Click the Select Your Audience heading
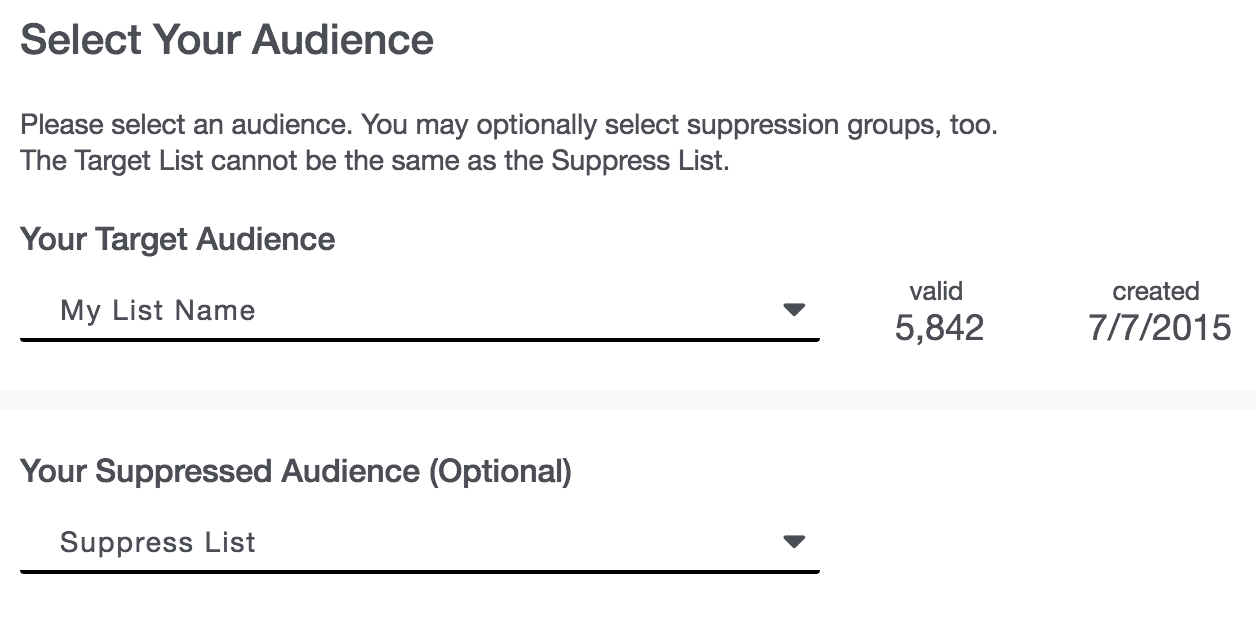The height and width of the screenshot is (624, 1256). [227, 40]
